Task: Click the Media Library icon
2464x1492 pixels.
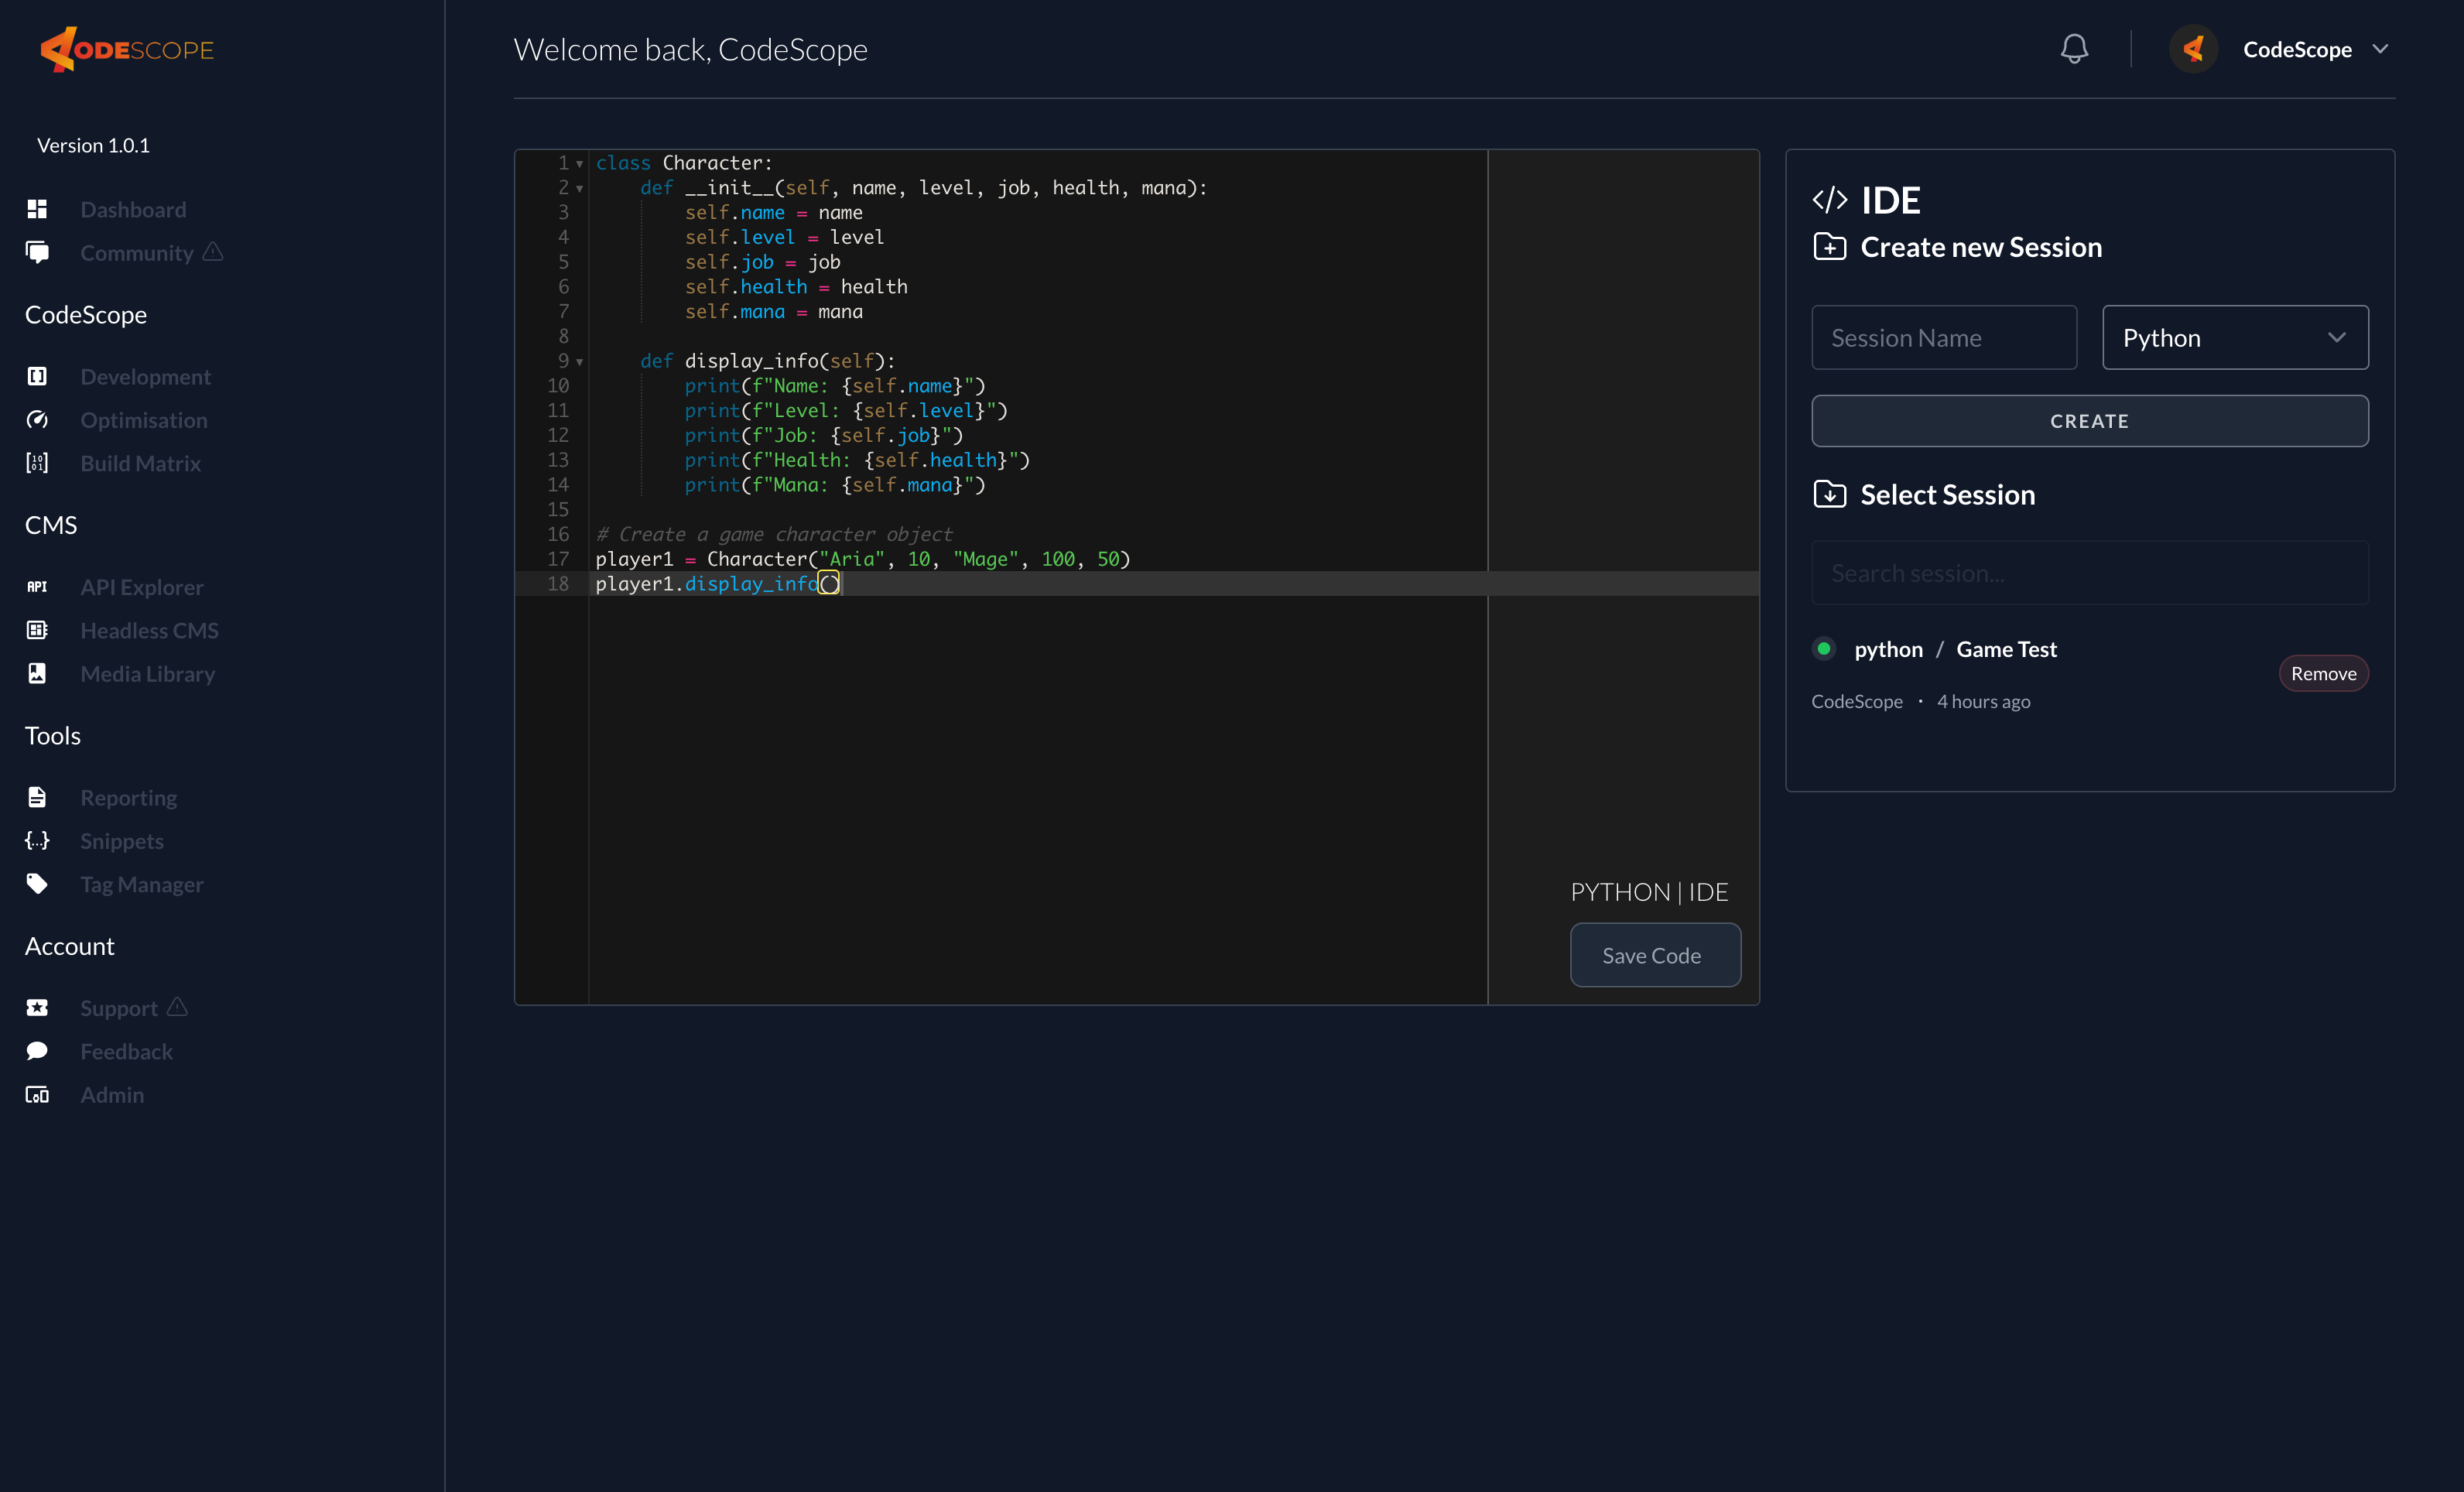Action: 37,674
